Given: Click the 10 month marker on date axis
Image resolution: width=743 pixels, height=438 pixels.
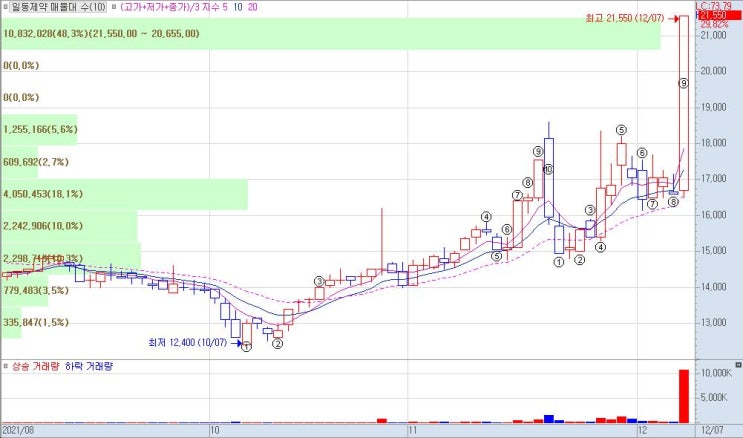Looking at the screenshot, I should 215,430.
